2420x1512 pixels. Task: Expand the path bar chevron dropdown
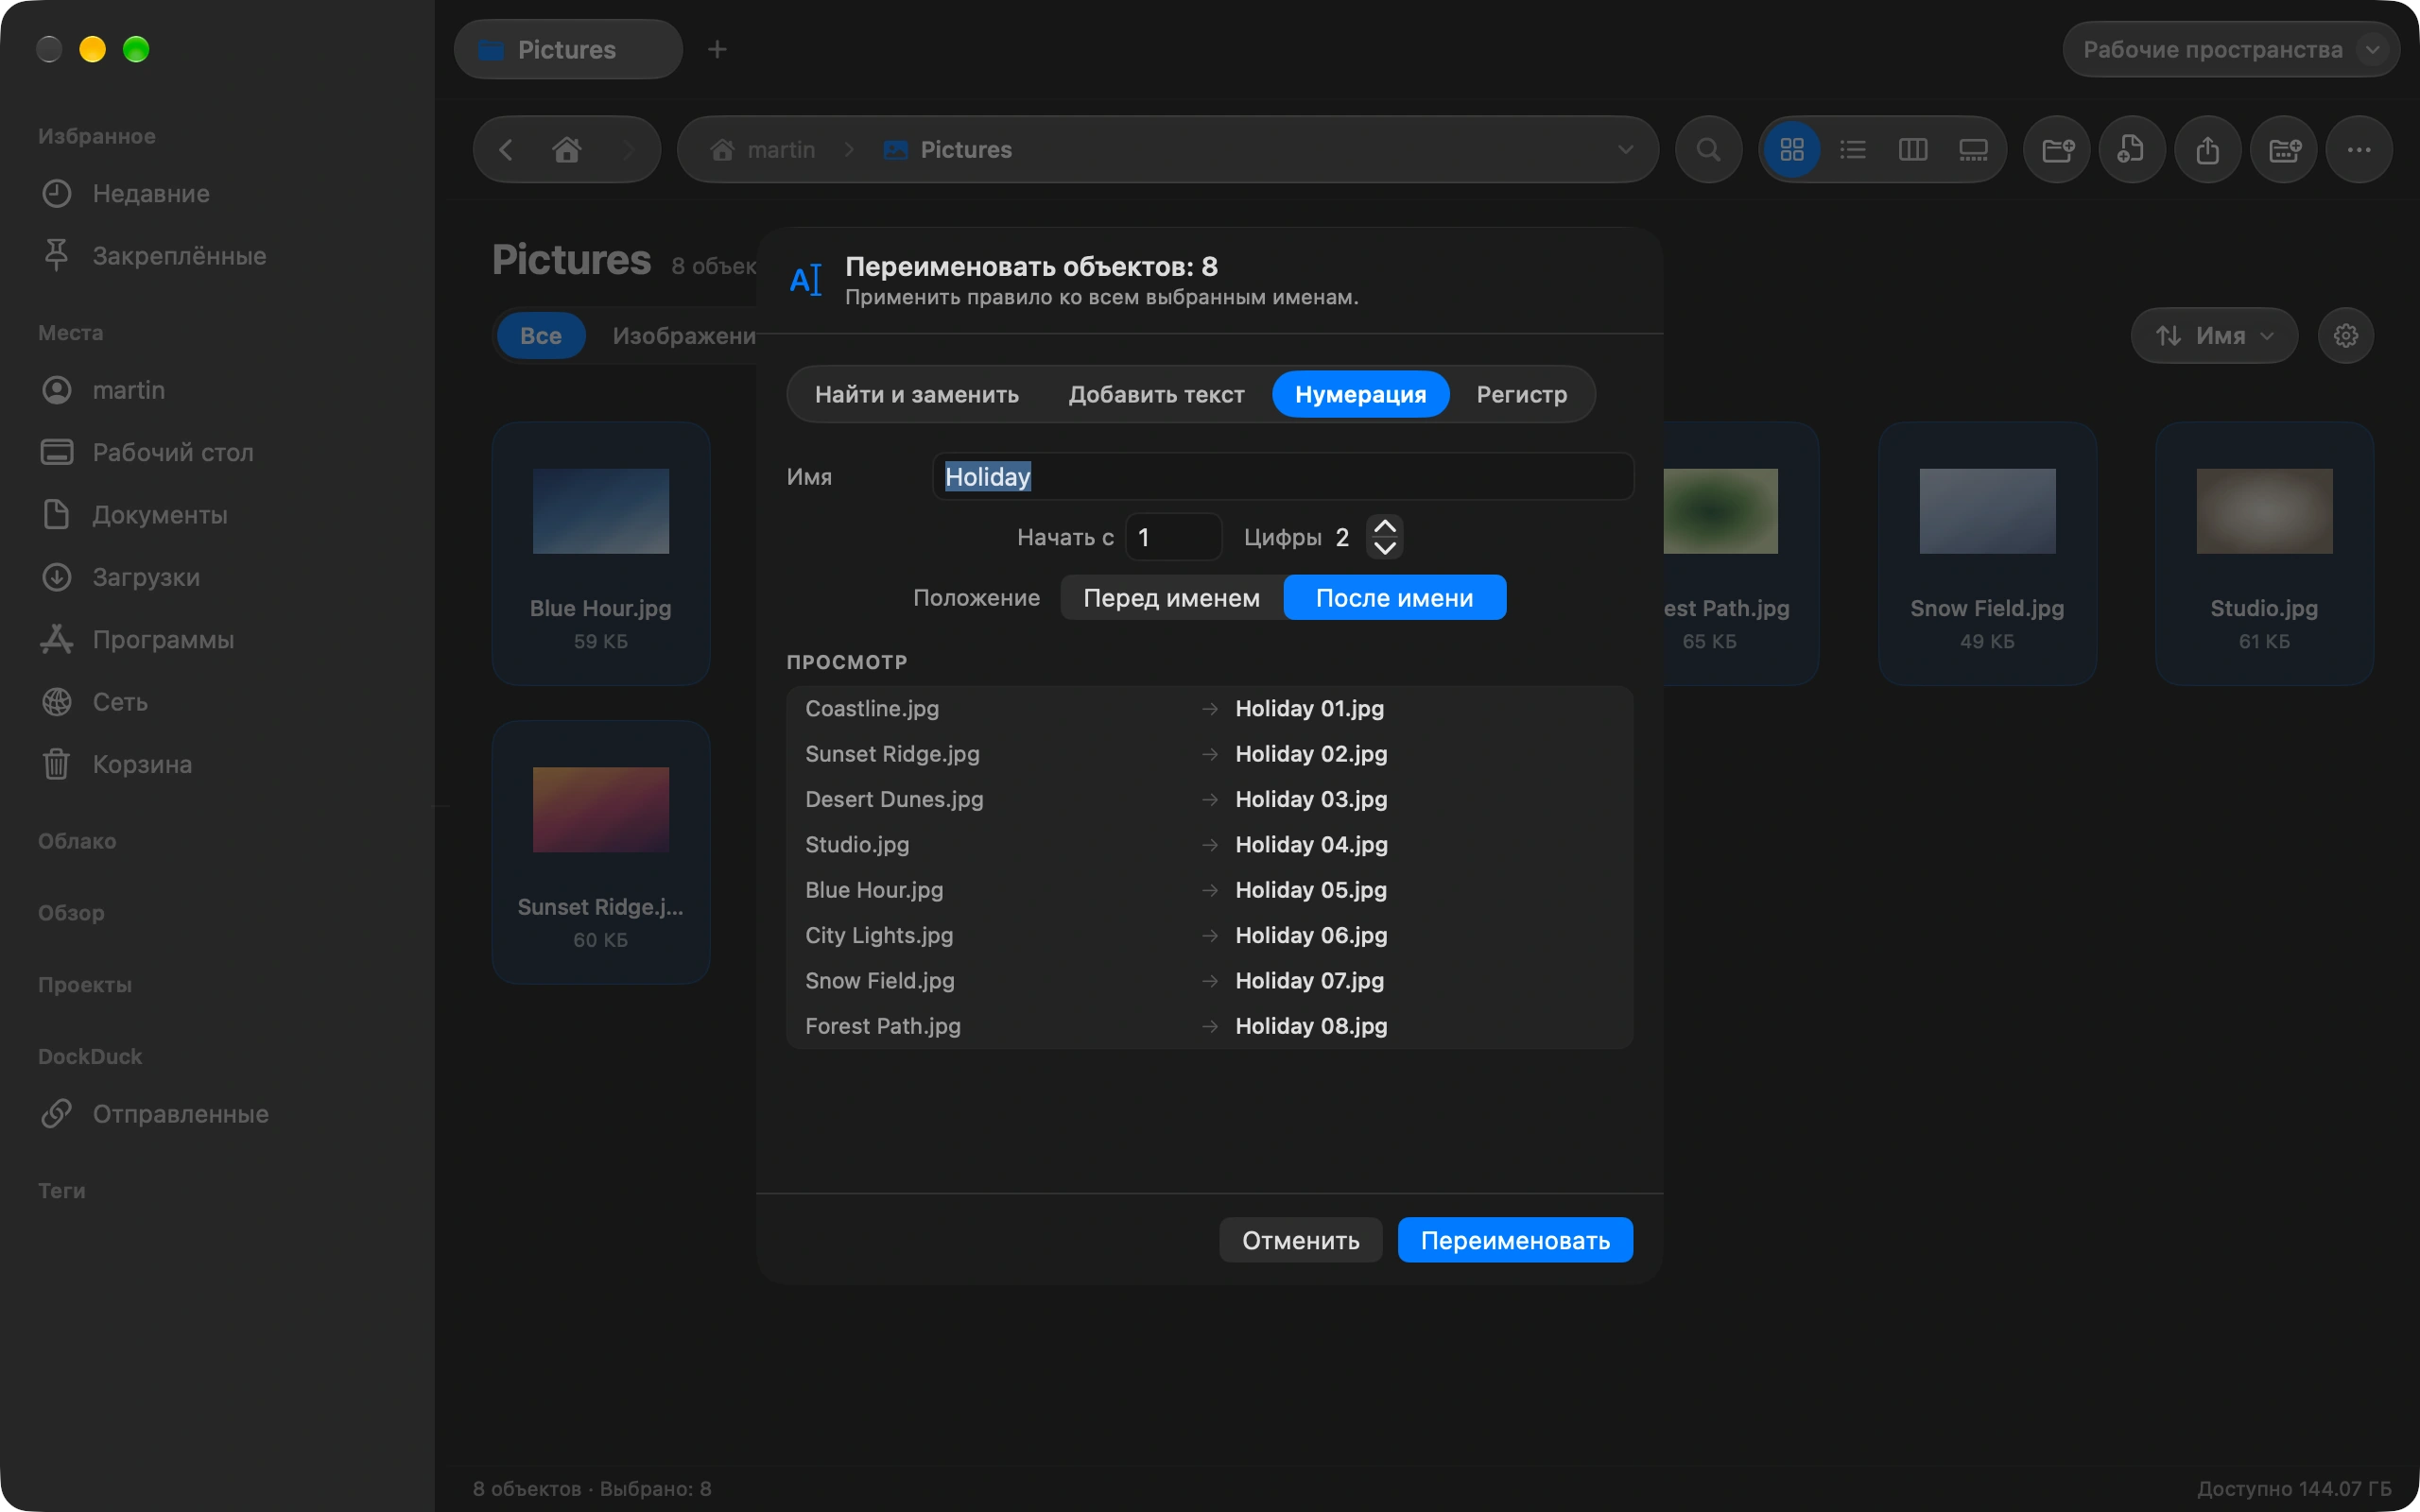(x=1625, y=150)
